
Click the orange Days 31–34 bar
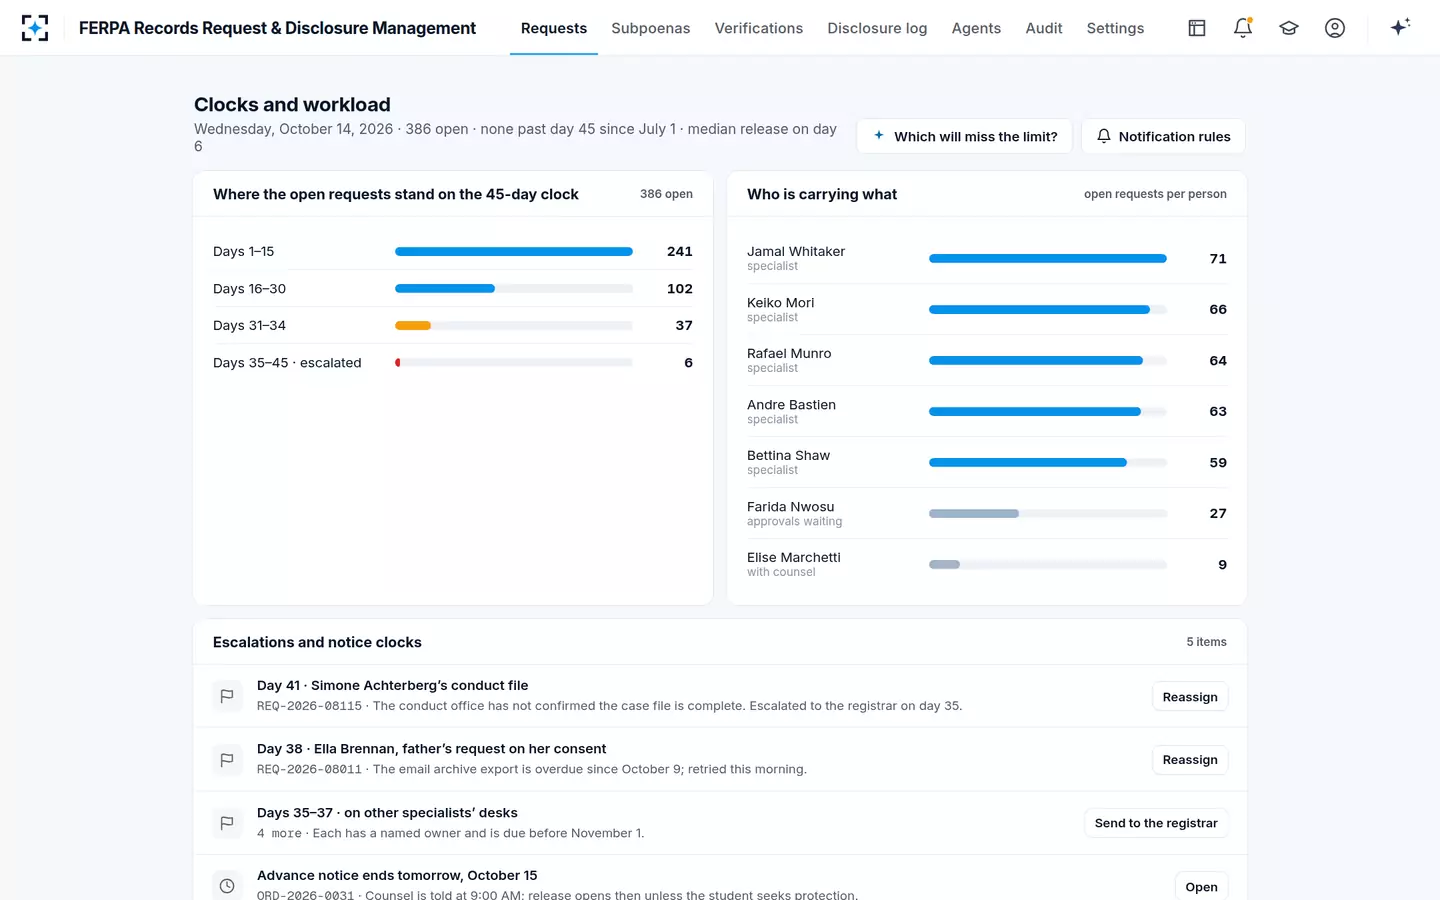click(x=413, y=326)
